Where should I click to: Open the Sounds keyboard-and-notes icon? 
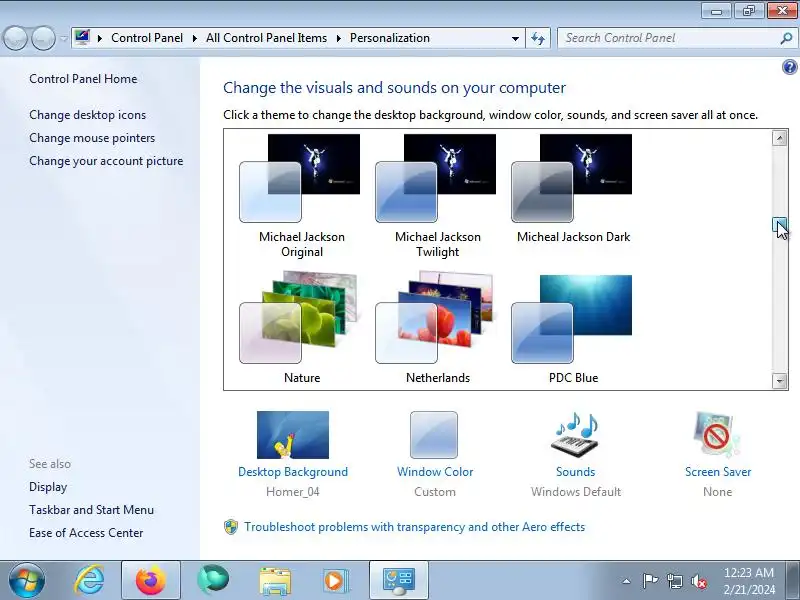[x=575, y=435]
